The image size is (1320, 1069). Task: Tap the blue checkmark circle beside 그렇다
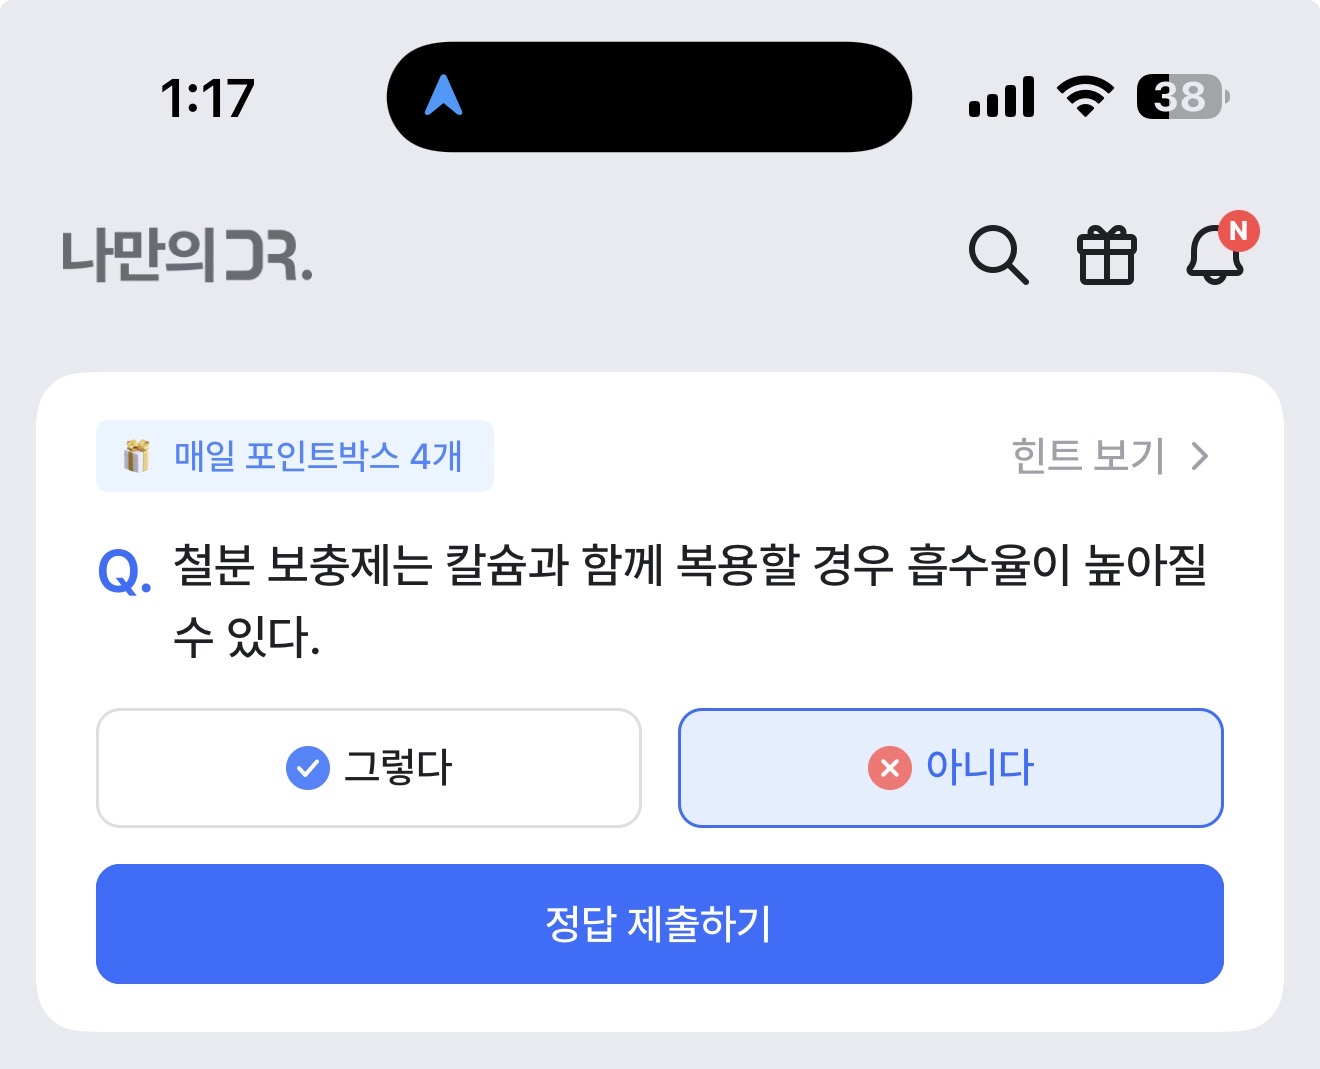click(x=308, y=768)
